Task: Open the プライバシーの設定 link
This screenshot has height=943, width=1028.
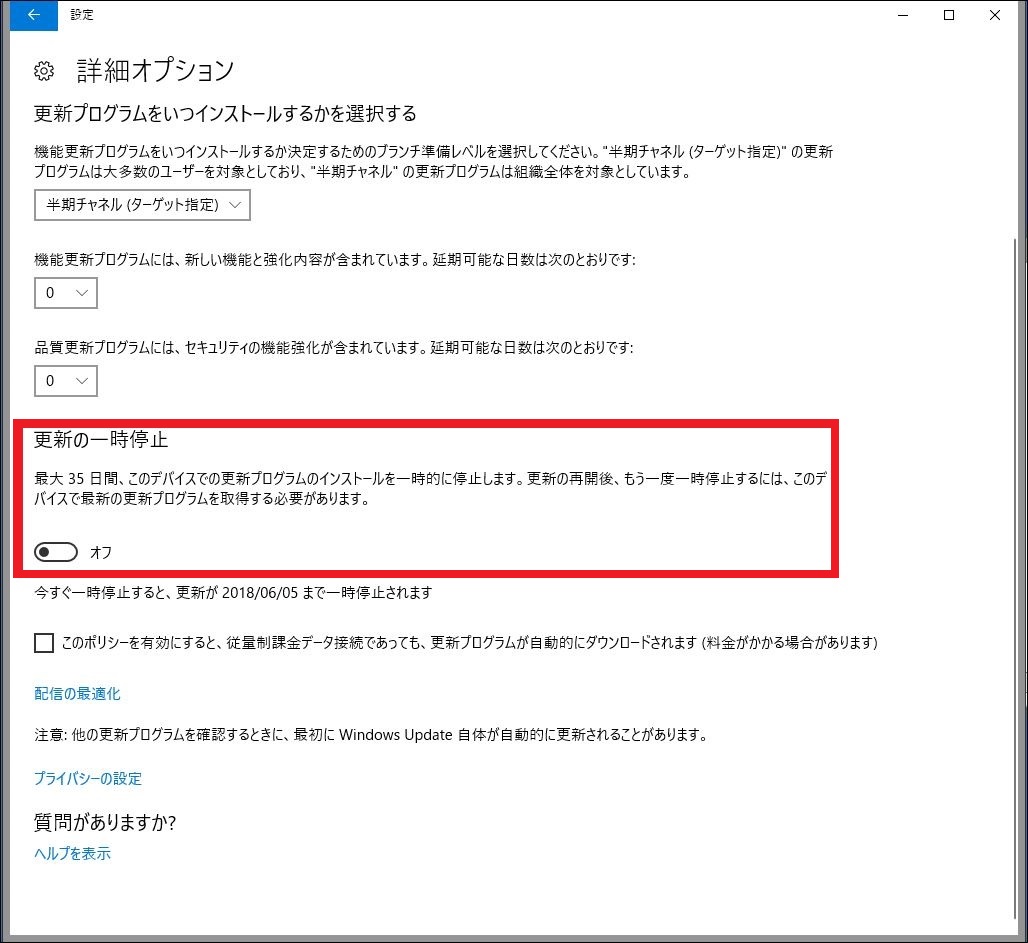Action: pyautogui.click(x=88, y=778)
